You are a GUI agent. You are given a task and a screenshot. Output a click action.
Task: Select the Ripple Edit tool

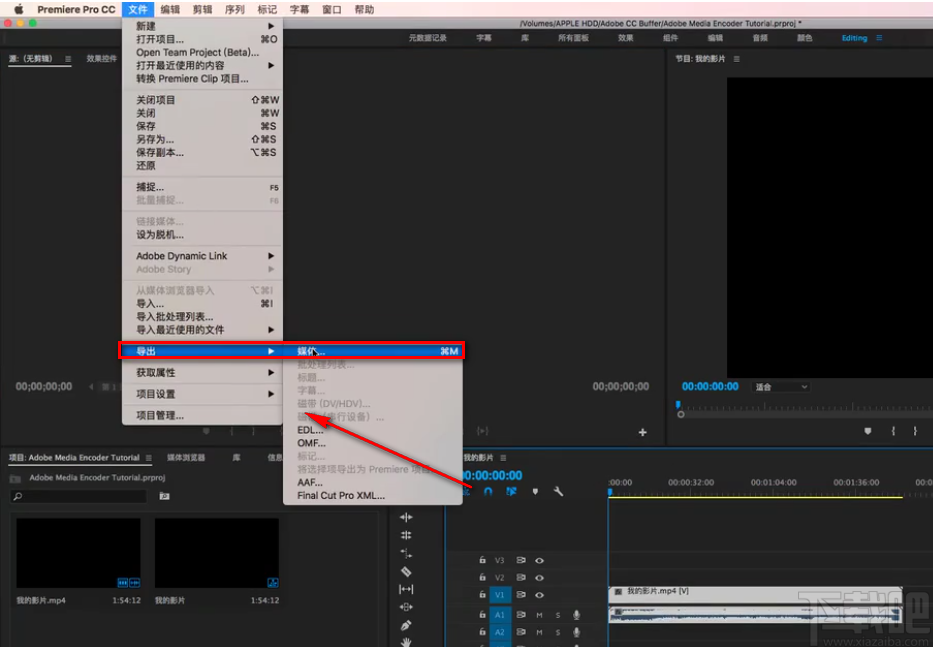pos(406,517)
